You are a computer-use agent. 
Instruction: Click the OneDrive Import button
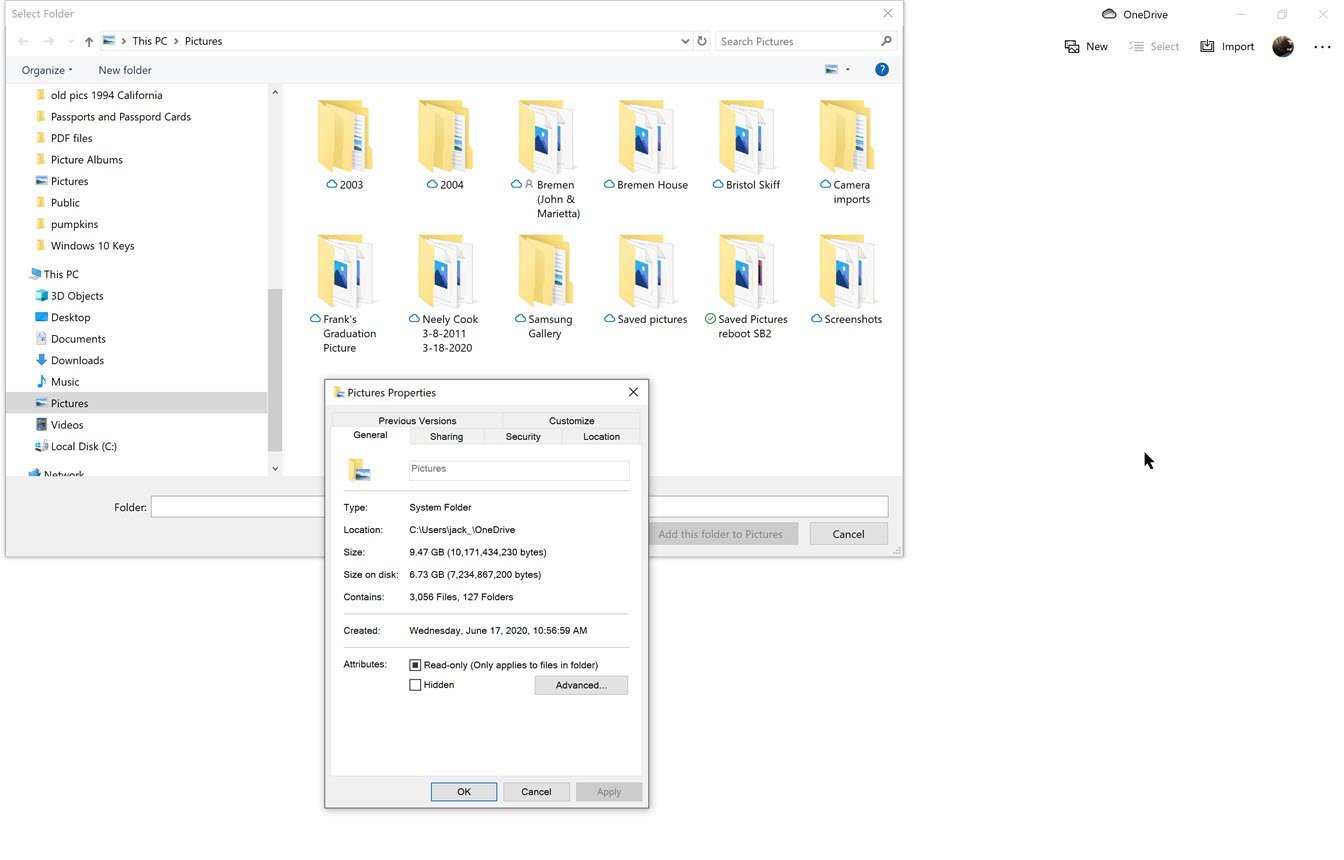click(x=1227, y=47)
